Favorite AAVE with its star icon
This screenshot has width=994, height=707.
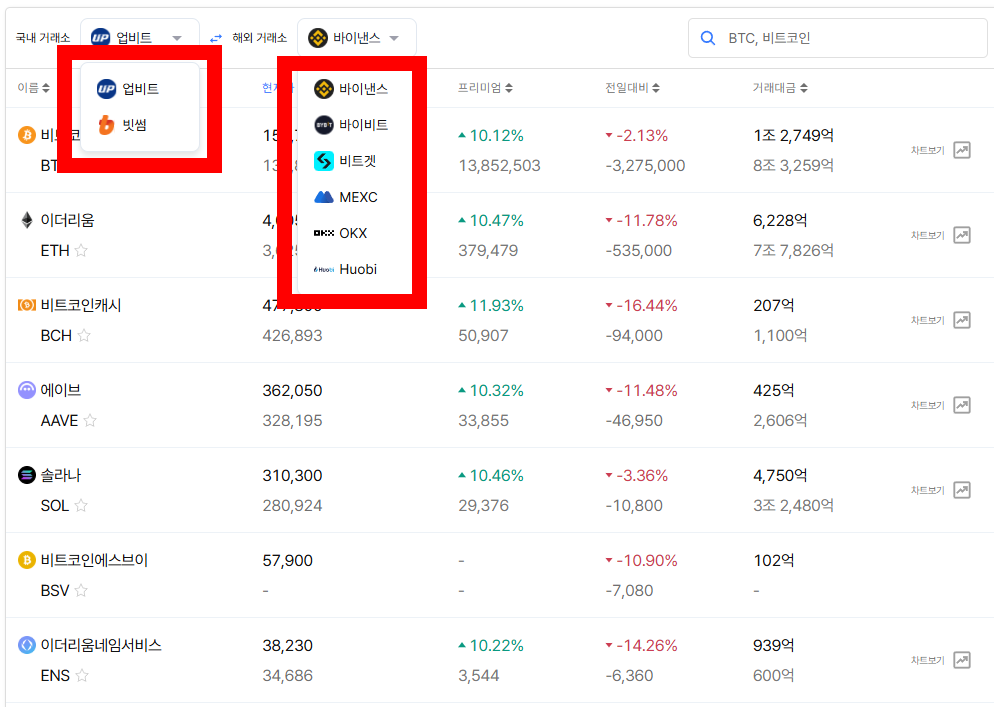[90, 420]
